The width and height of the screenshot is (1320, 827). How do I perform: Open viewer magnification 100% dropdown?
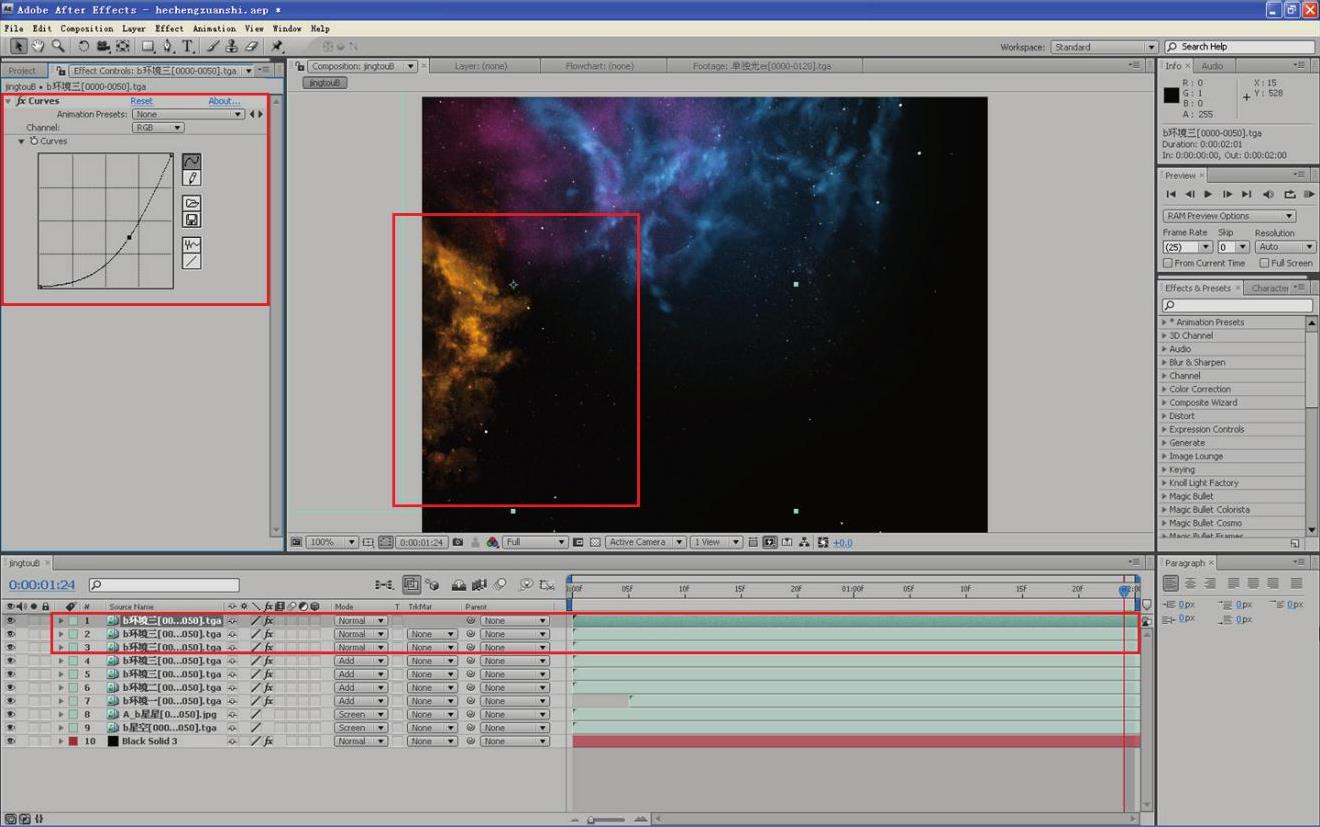(332, 542)
